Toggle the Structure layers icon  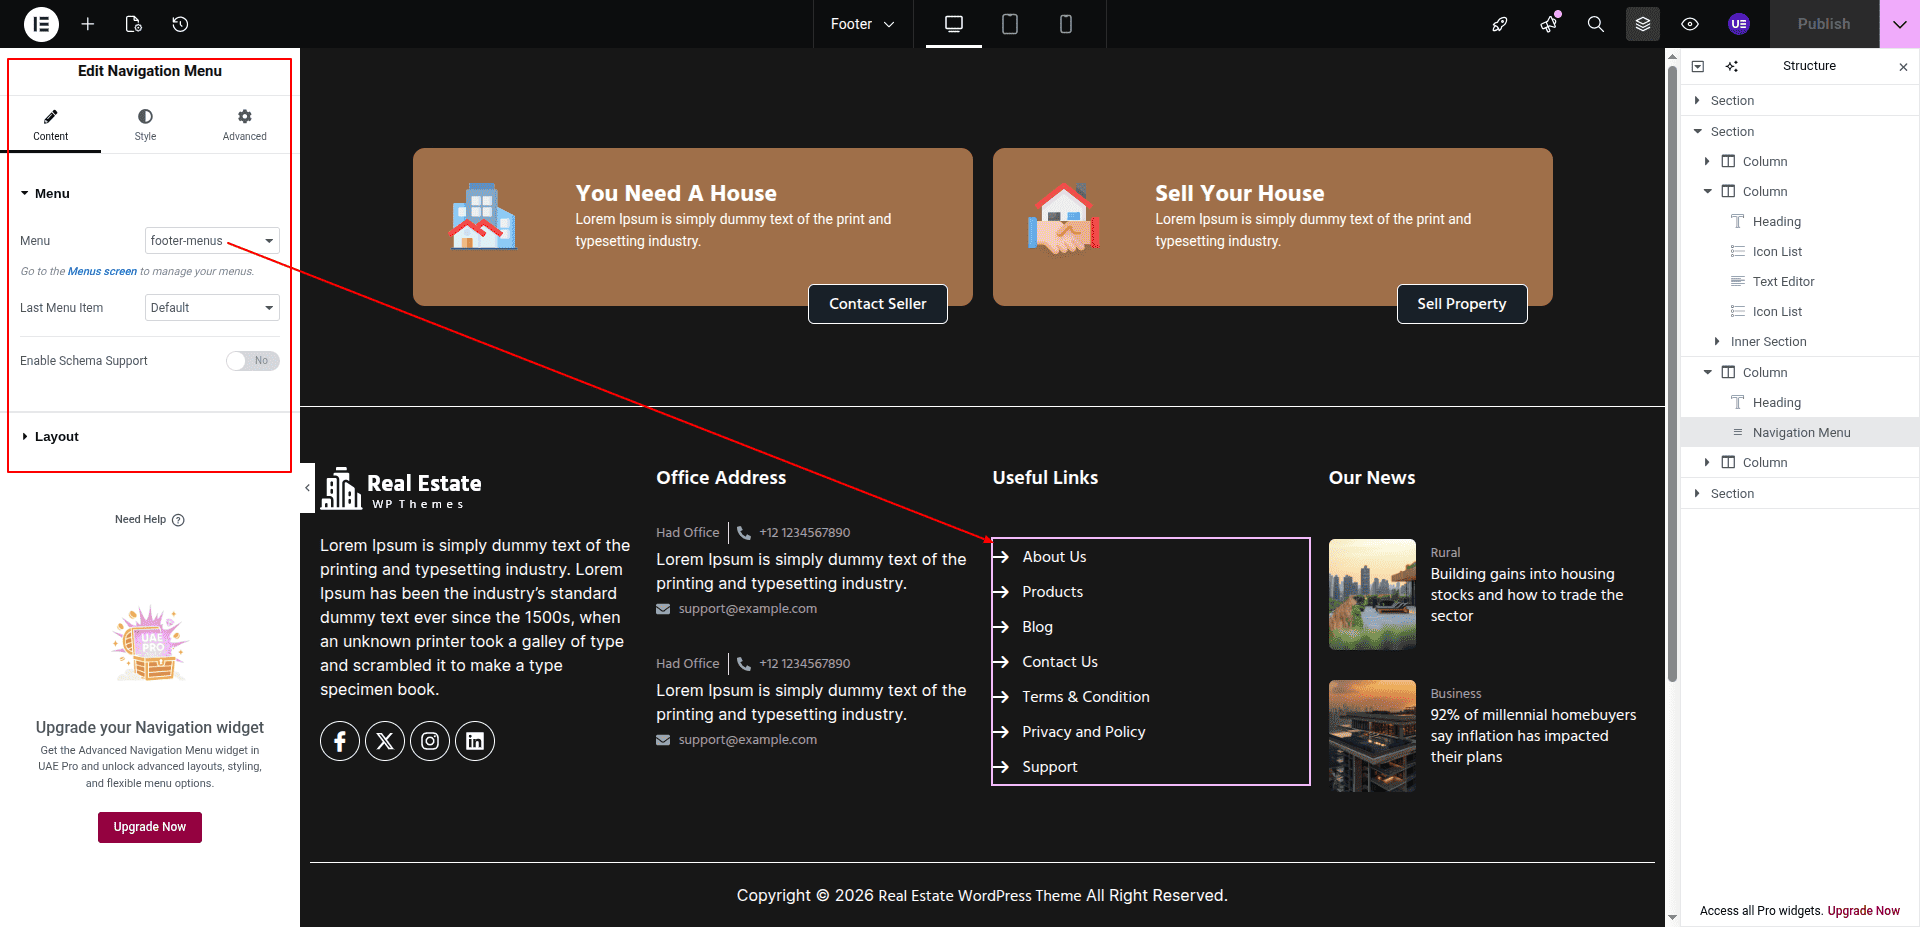pyautogui.click(x=1643, y=24)
